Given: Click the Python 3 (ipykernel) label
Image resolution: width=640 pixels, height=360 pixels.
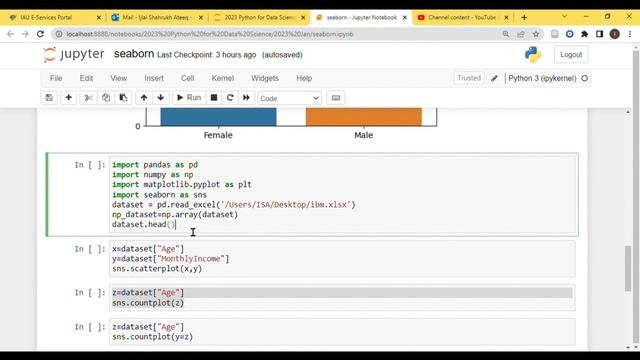Looking at the screenshot, I should click(542, 78).
